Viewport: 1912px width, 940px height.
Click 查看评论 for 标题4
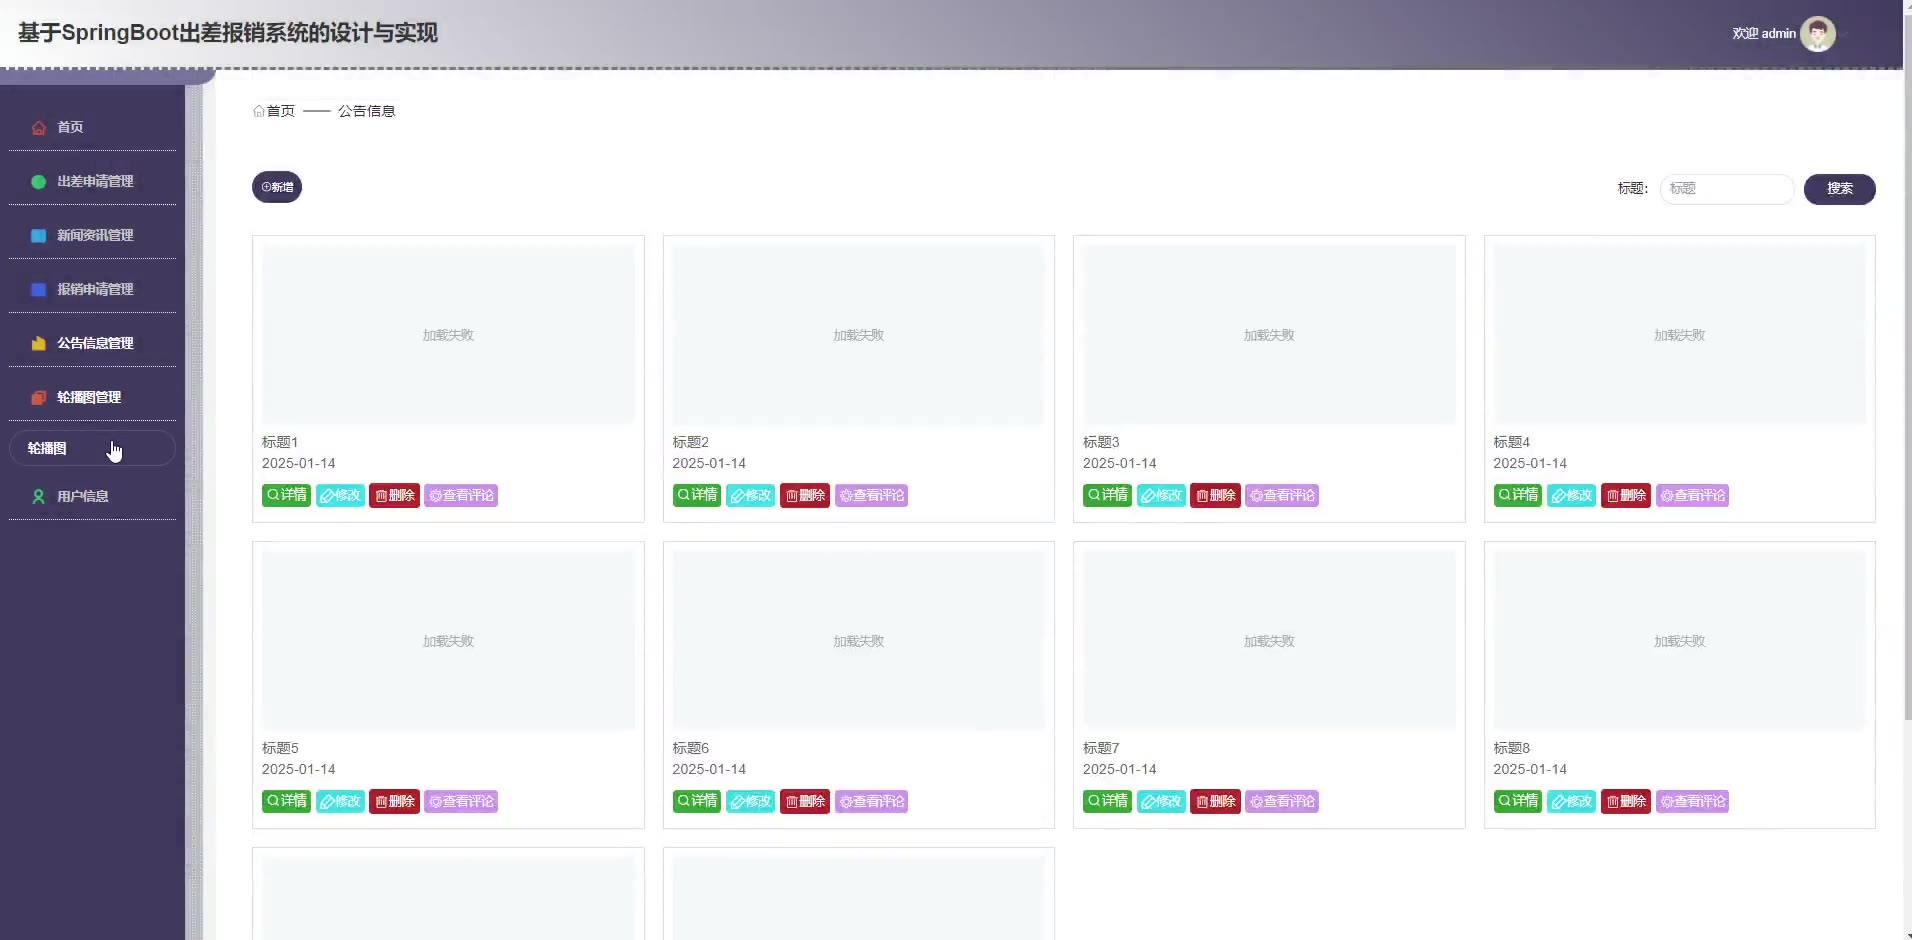(1692, 495)
